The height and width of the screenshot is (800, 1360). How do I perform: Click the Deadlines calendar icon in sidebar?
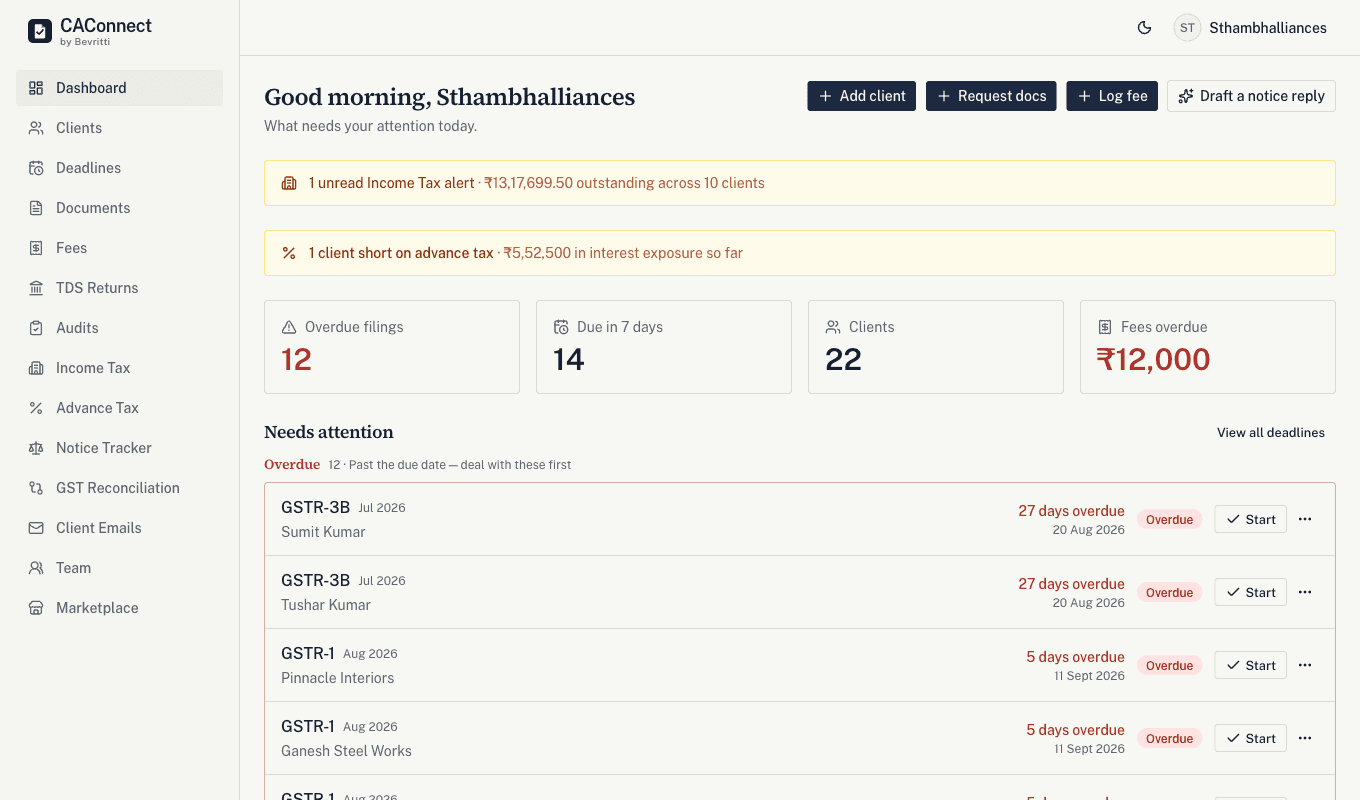click(36, 168)
